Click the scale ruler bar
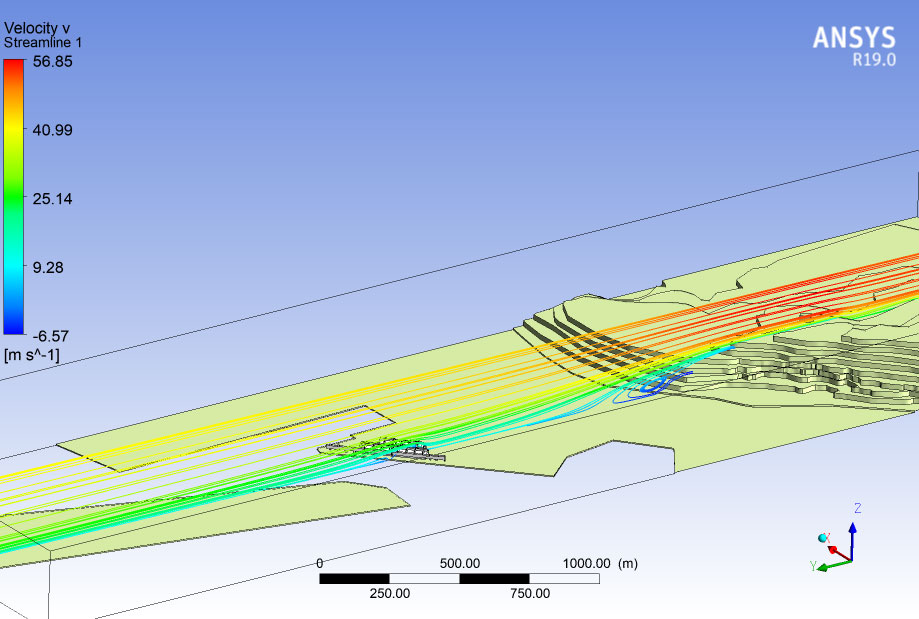919x619 pixels. coord(459,579)
